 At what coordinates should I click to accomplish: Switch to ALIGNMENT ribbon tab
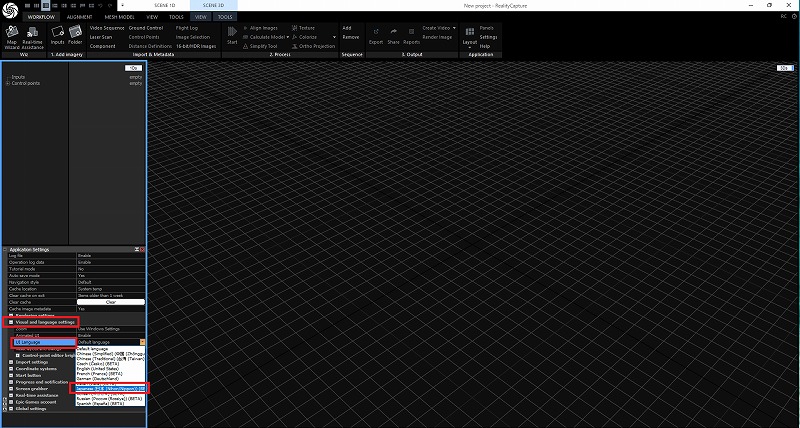80,17
